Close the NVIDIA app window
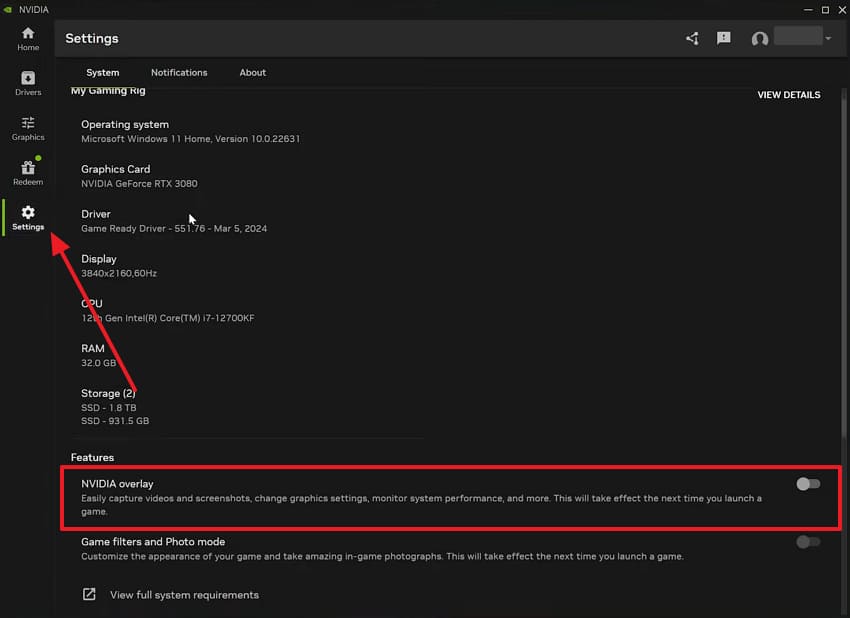This screenshot has height=618, width=850. (842, 10)
